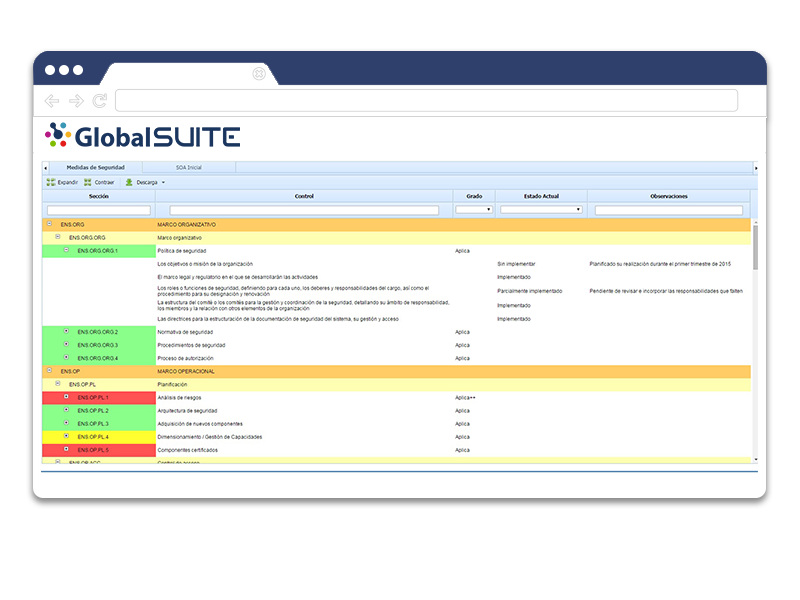The image size is (800, 600).
Task: Open the Grado filter dropdown
Action: click(488, 210)
